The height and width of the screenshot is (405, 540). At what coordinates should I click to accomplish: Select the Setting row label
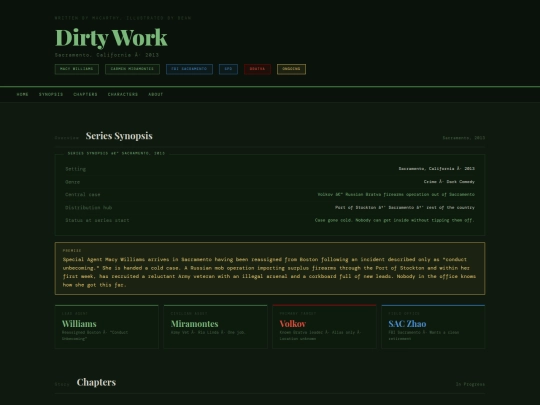[x=76, y=169]
